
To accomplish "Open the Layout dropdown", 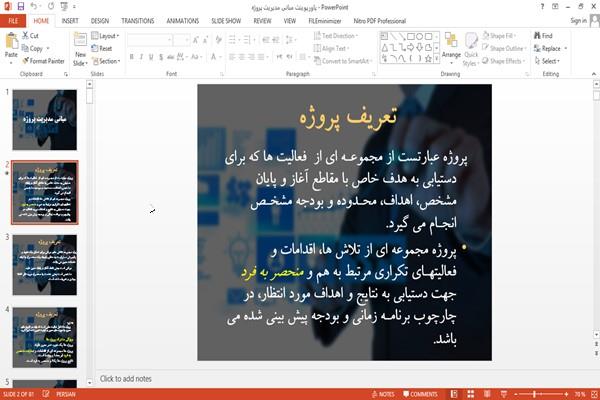I will pos(106,36).
